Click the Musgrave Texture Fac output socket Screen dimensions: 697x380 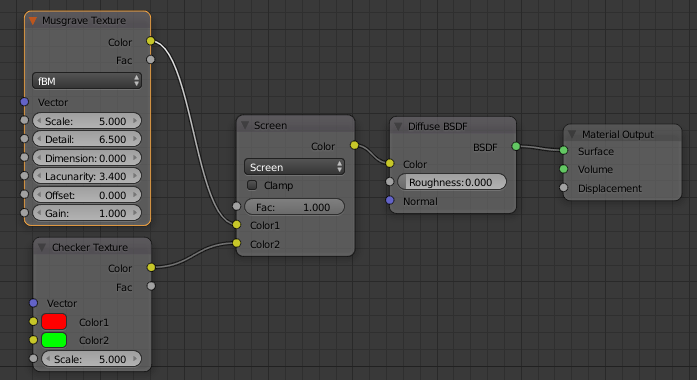point(150,60)
